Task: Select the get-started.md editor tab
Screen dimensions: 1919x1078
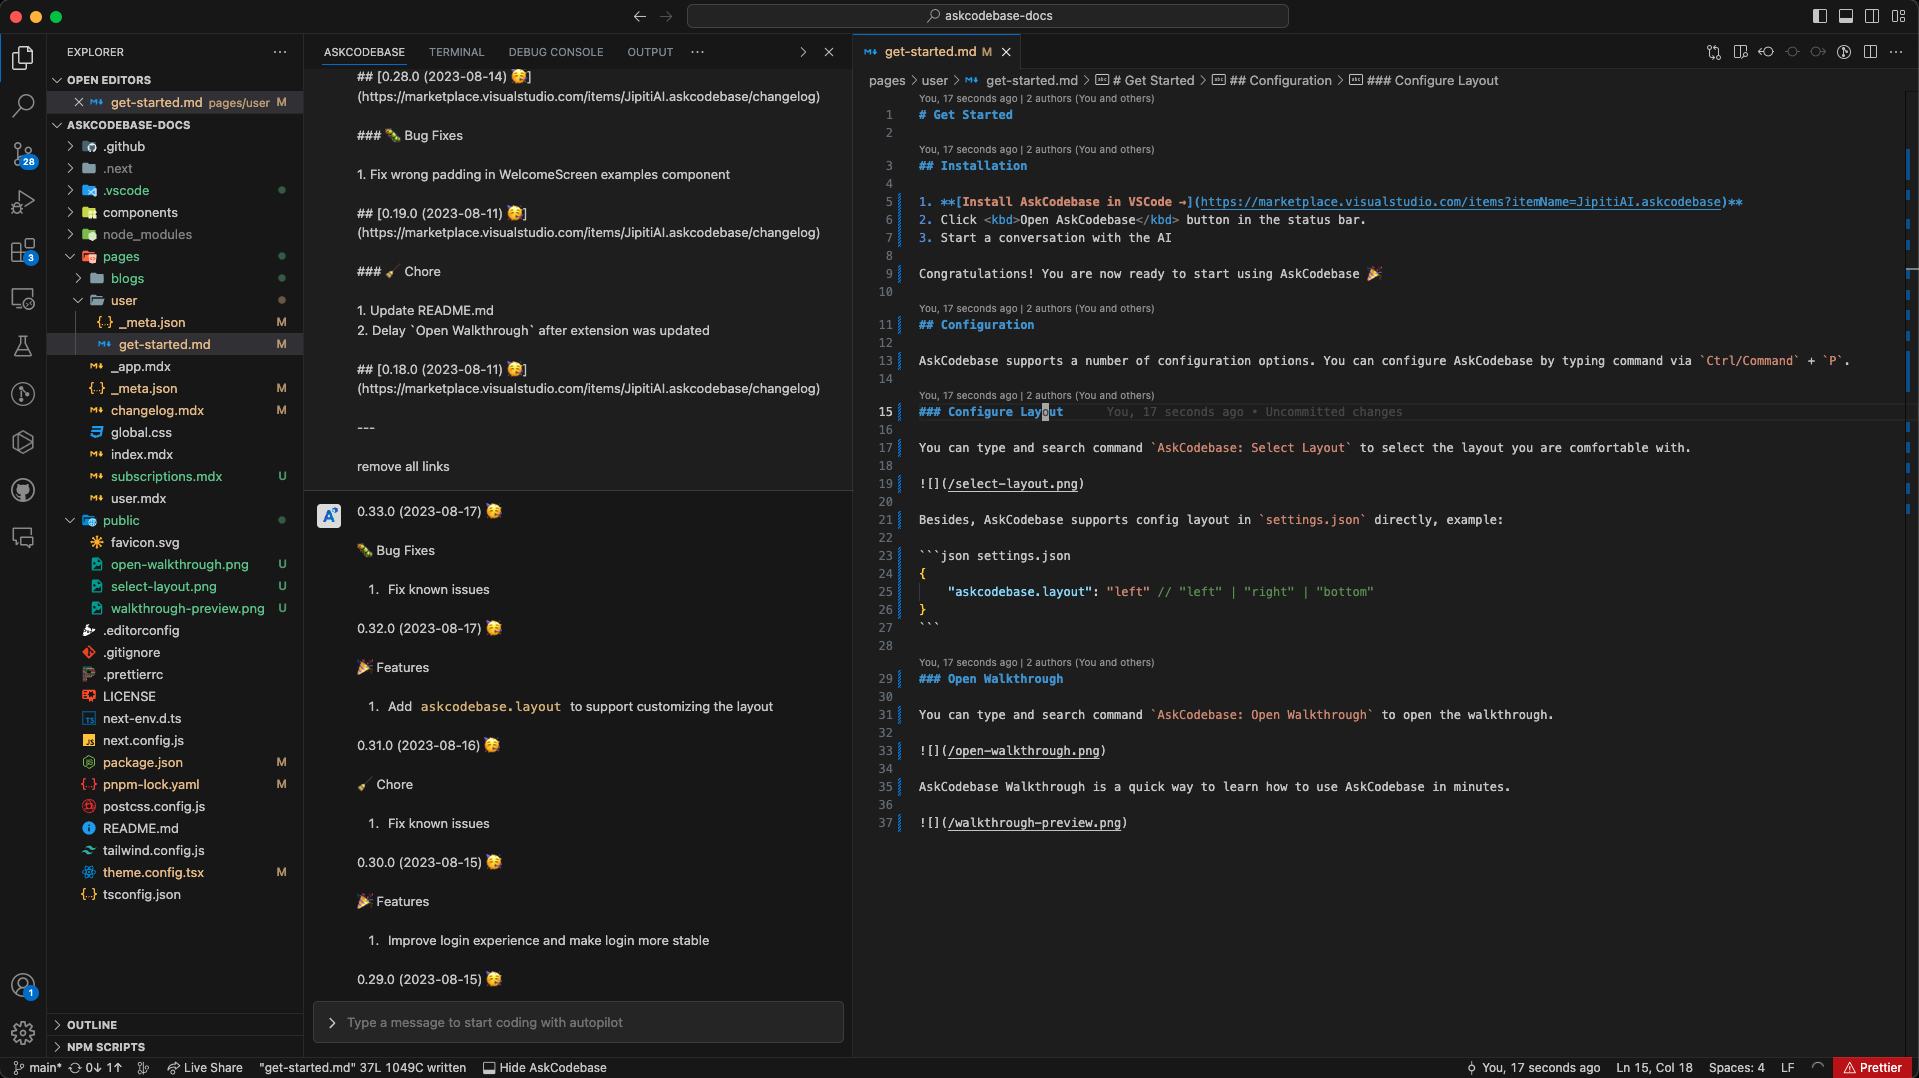Action: pyautogui.click(x=930, y=52)
